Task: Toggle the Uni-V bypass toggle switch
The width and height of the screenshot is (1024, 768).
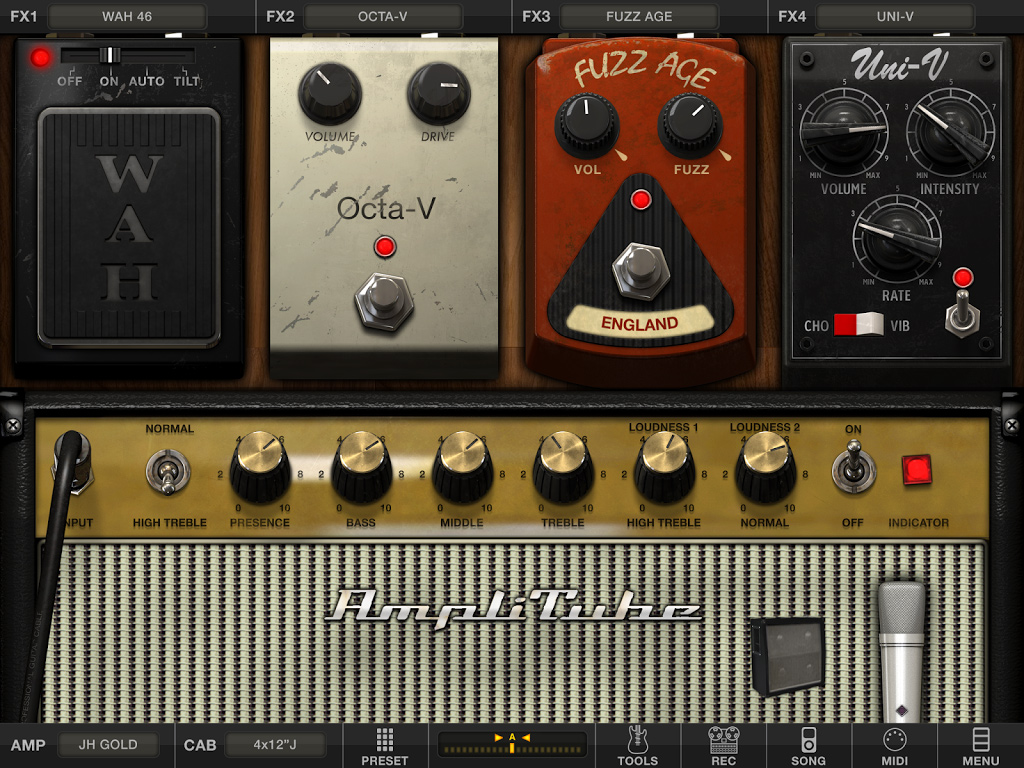Action: 963,313
